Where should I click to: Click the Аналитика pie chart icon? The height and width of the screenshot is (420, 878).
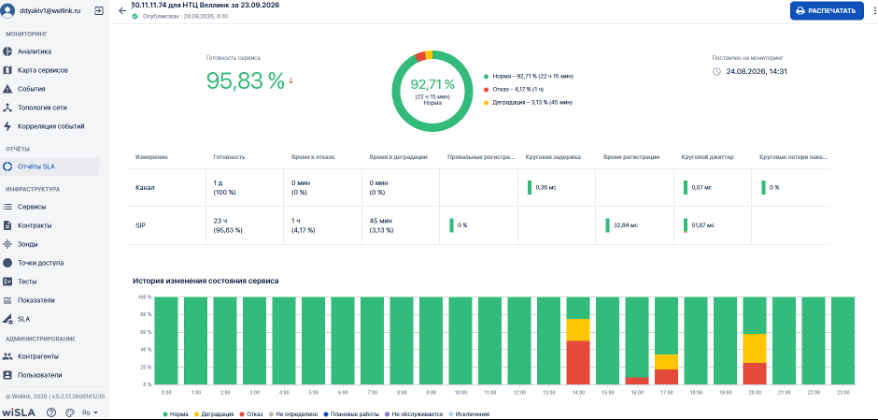click(x=7, y=52)
